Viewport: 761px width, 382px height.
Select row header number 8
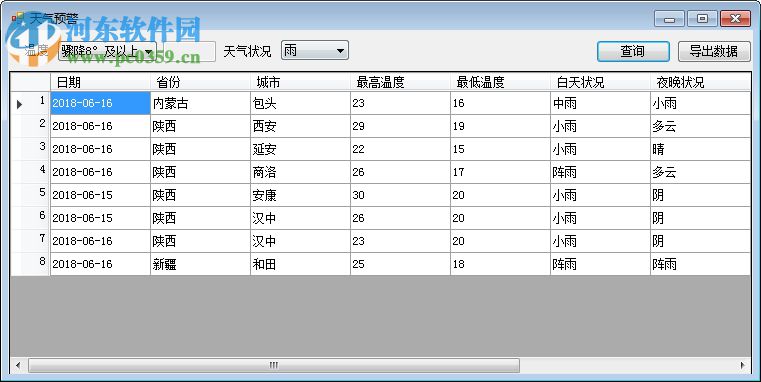click(x=30, y=264)
